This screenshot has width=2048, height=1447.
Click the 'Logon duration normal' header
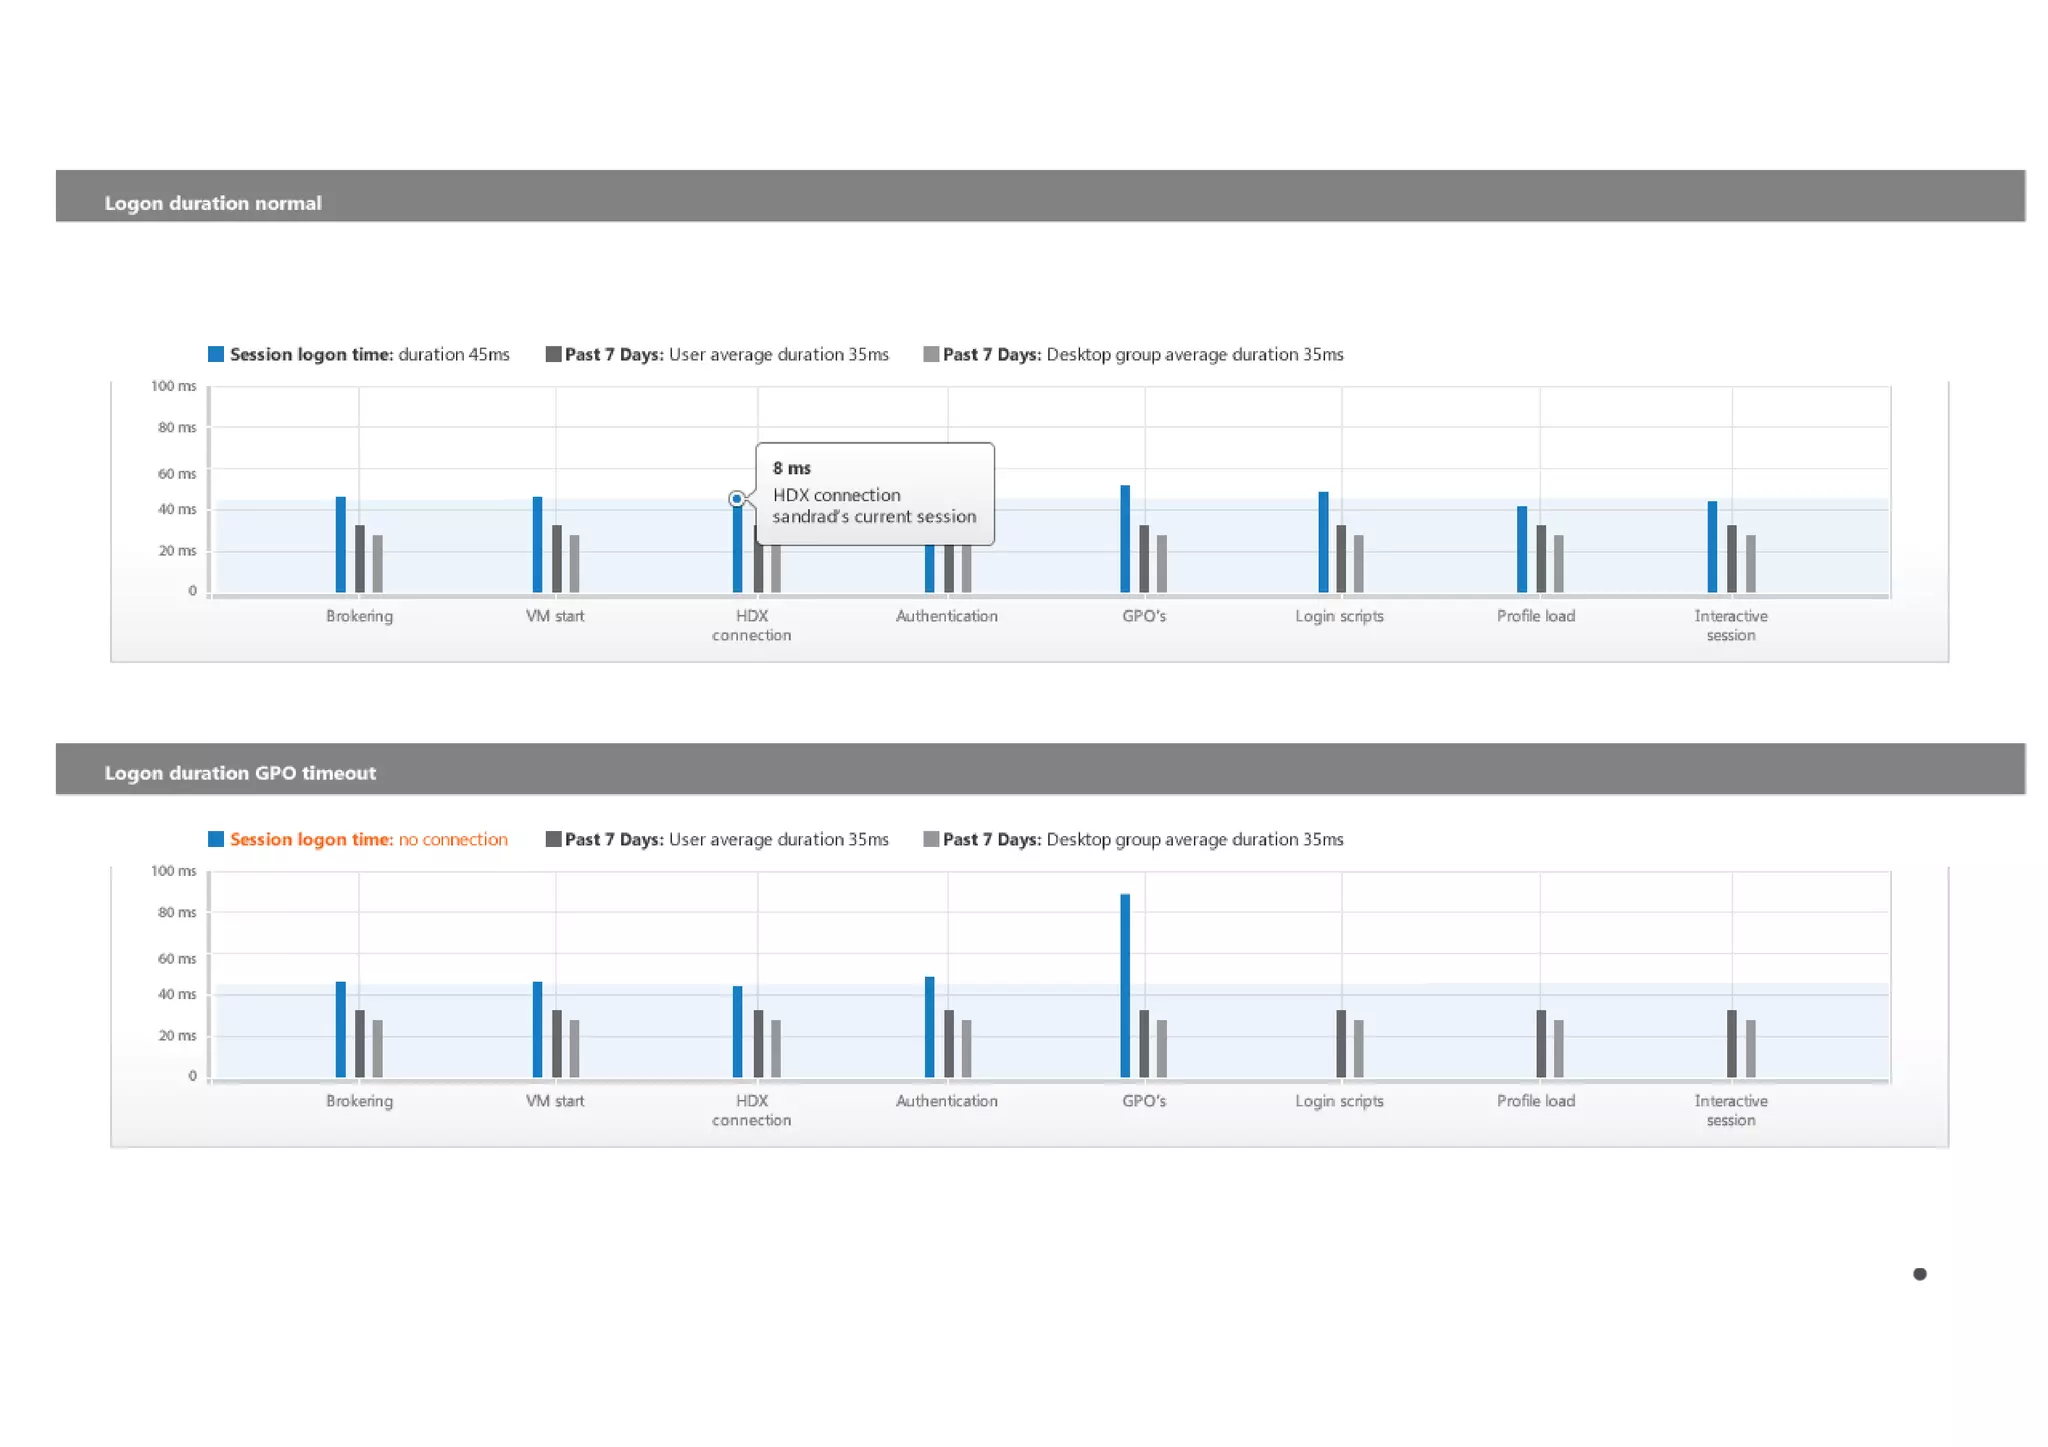click(x=213, y=203)
